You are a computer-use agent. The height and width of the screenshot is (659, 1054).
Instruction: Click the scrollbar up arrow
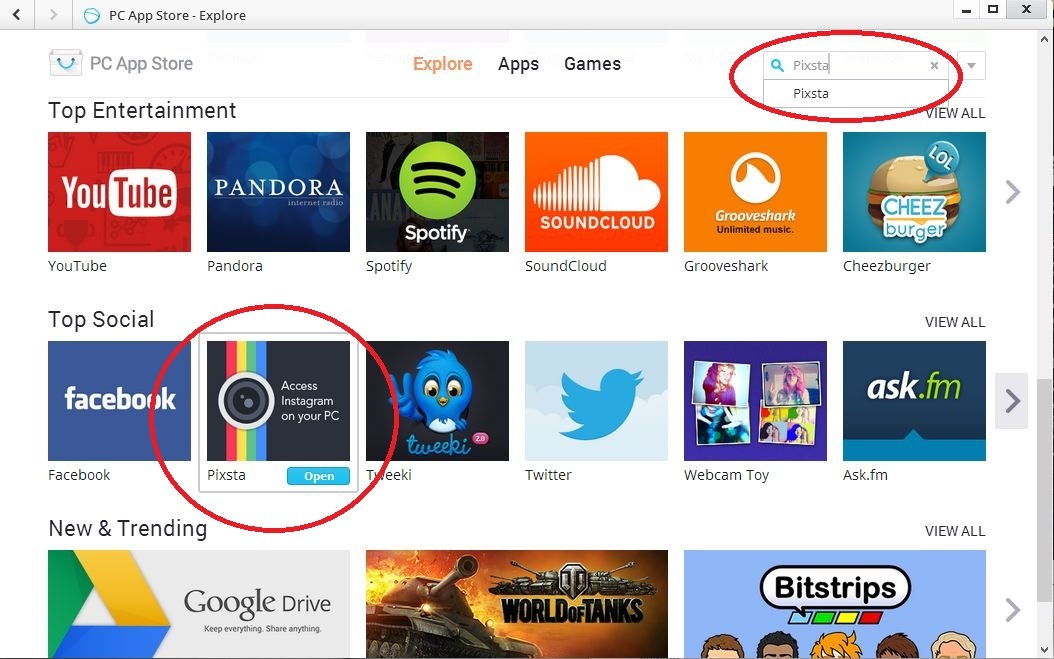click(x=1047, y=39)
